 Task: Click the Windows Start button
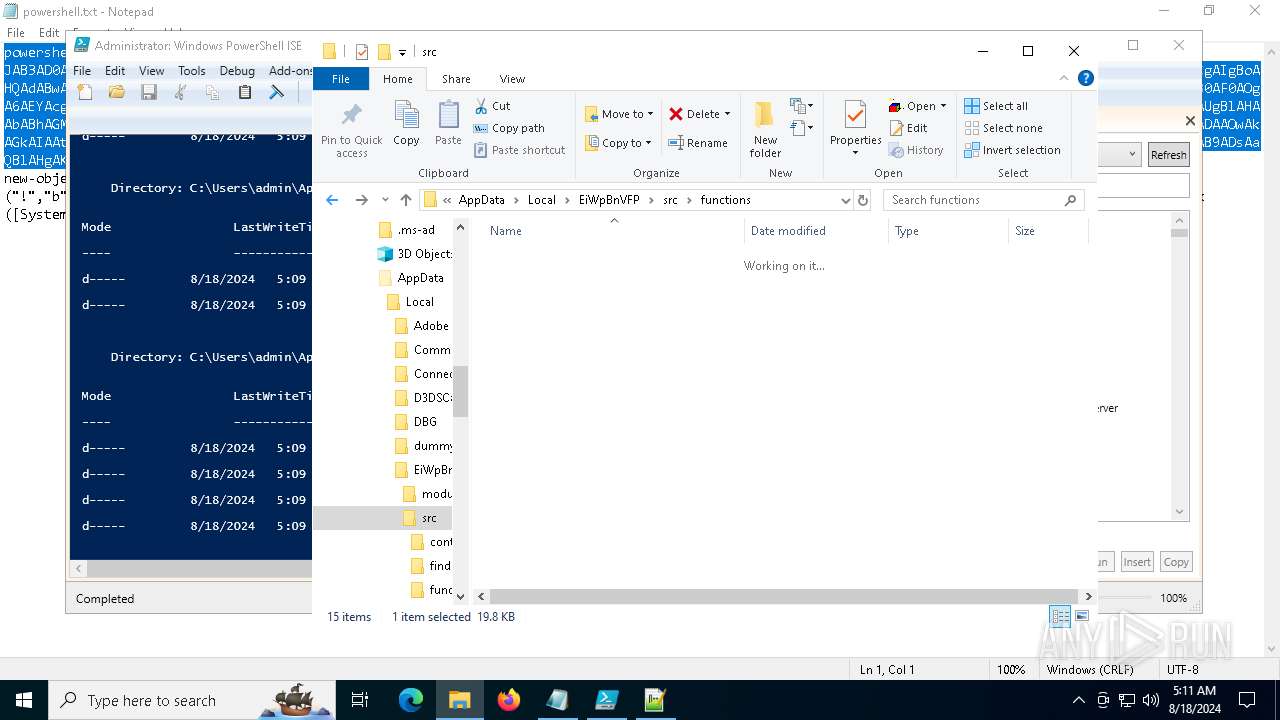coord(24,700)
